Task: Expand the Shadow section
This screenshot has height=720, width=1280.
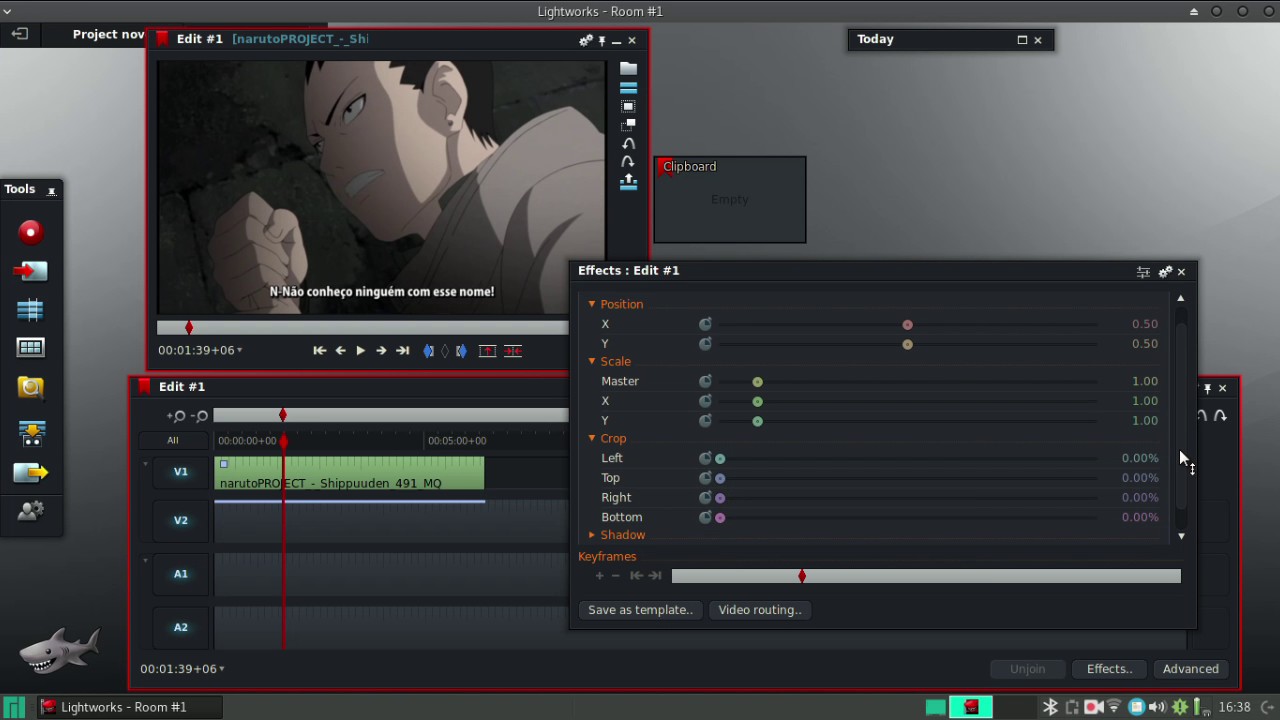Action: pos(592,535)
